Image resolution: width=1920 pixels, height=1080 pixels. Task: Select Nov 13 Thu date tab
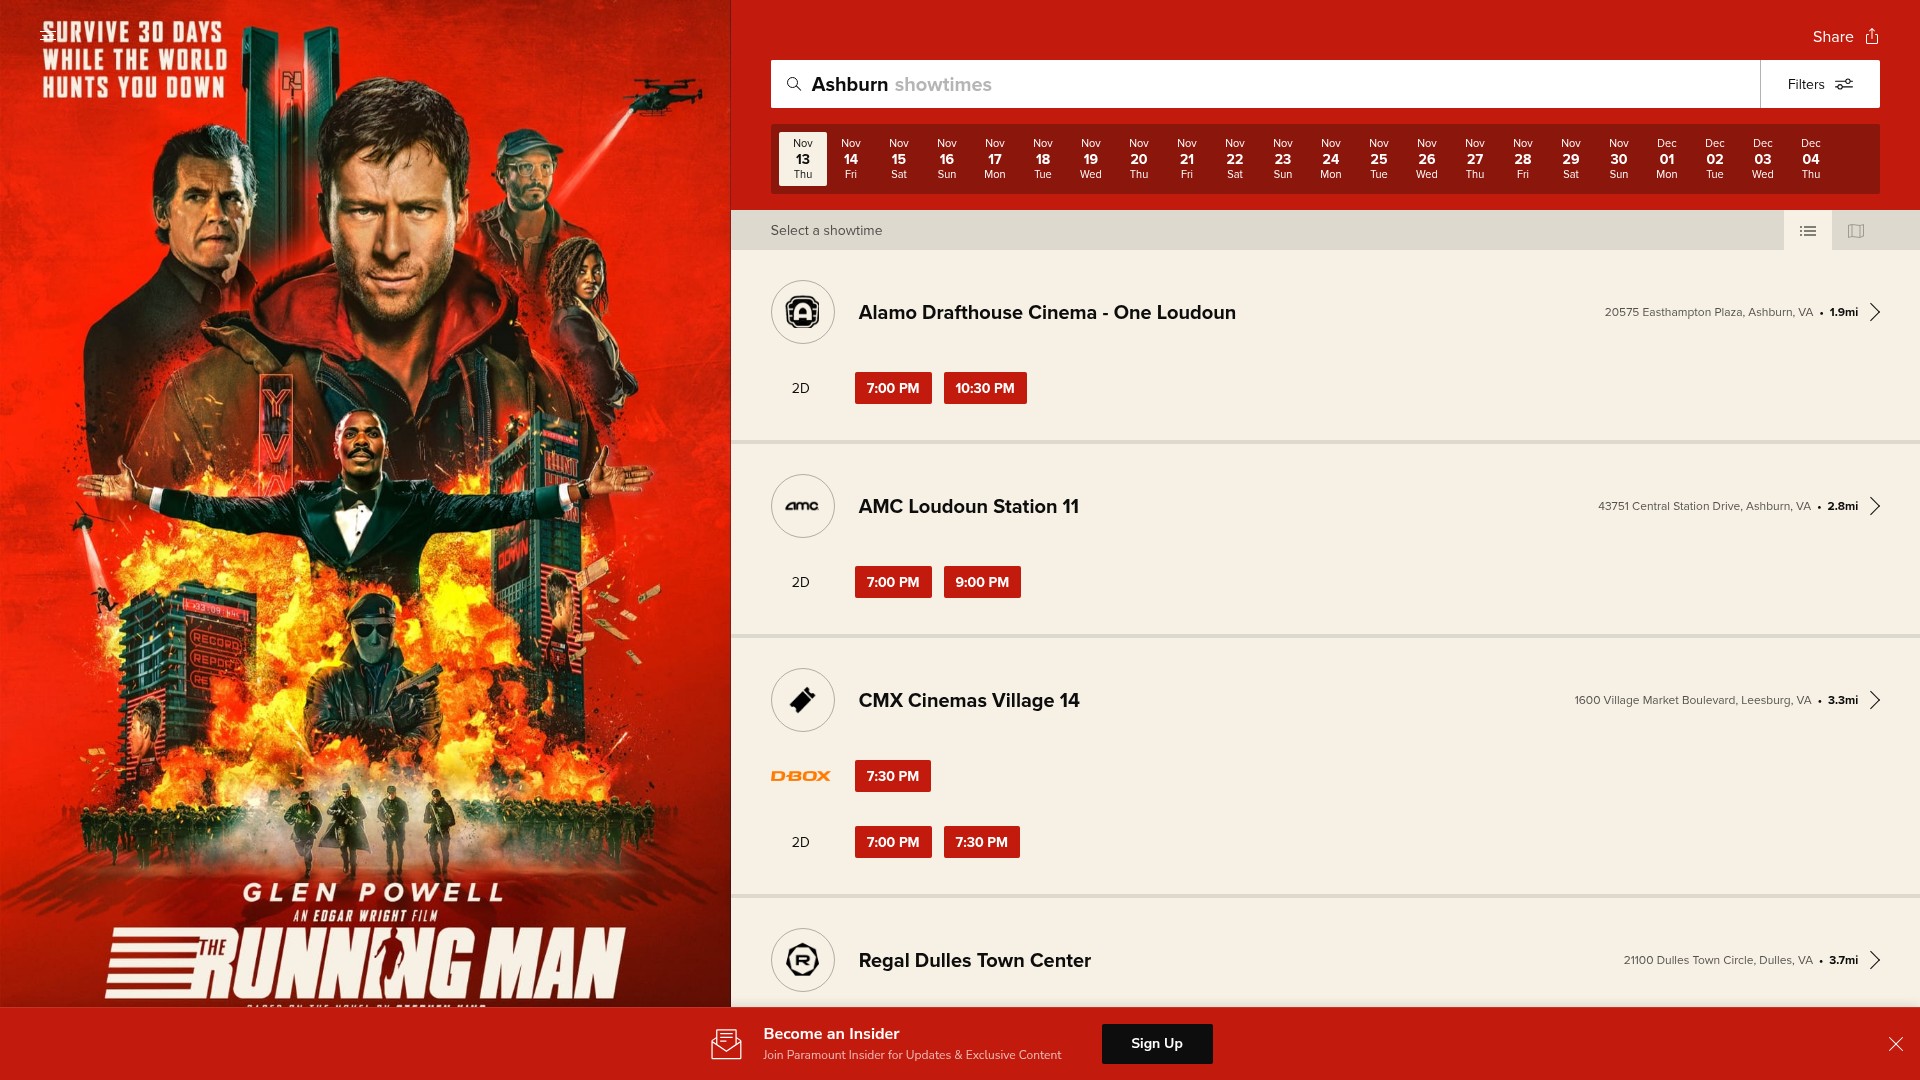803,159
